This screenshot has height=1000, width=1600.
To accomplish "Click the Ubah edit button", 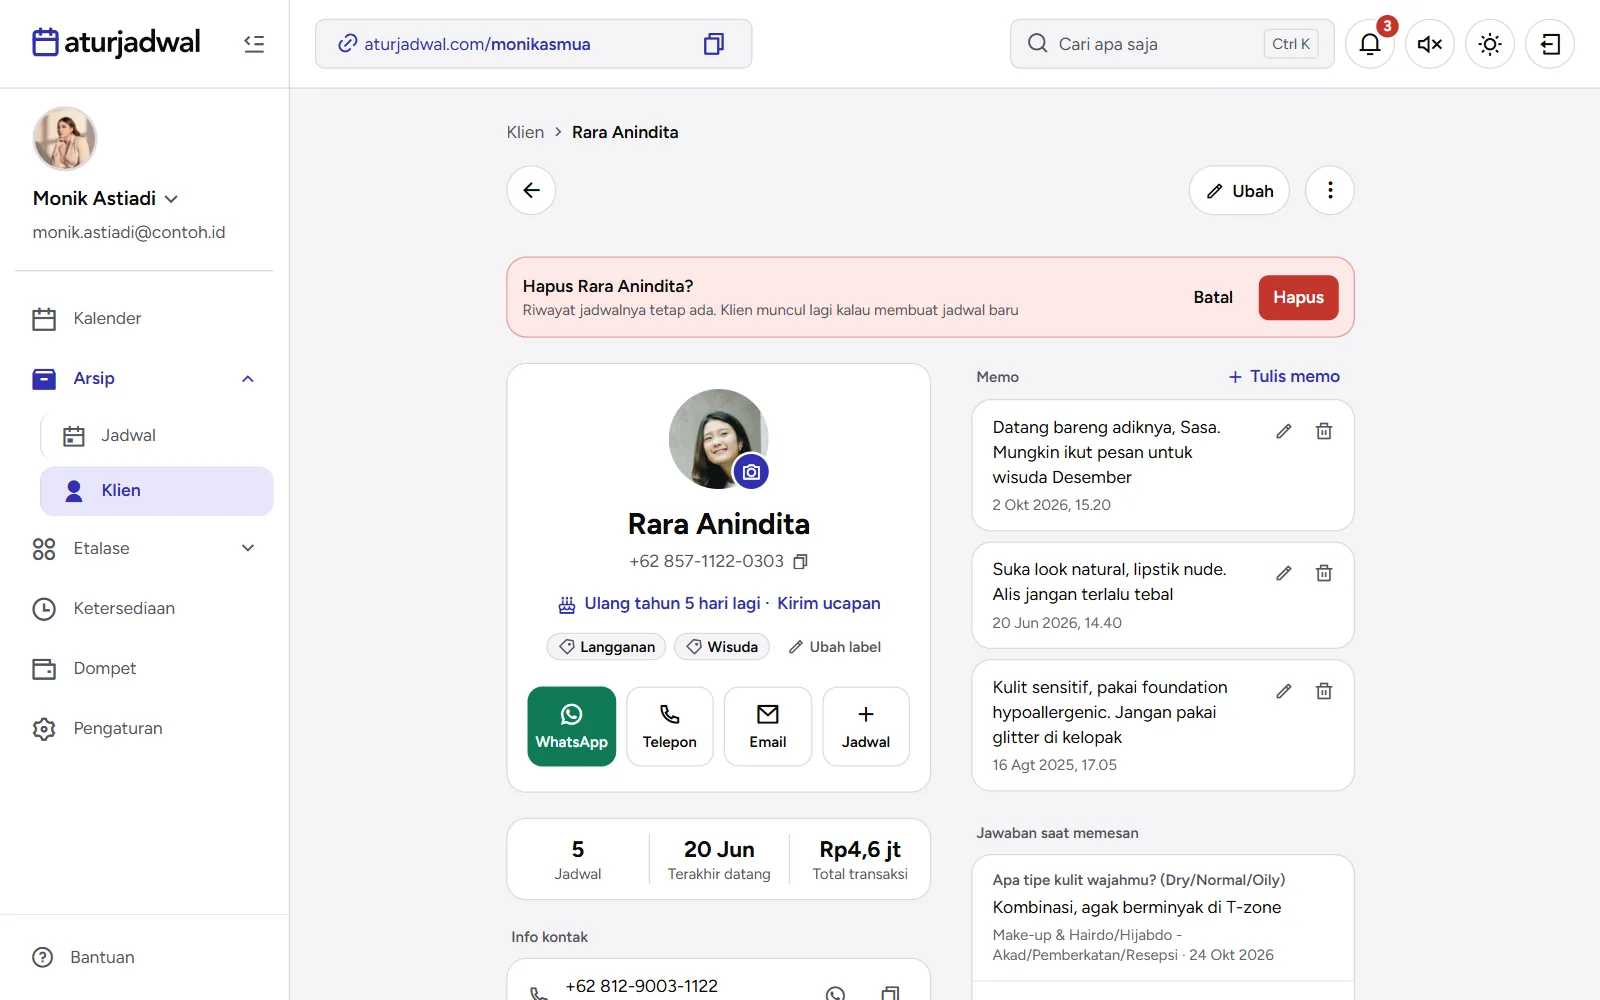I will coord(1239,190).
